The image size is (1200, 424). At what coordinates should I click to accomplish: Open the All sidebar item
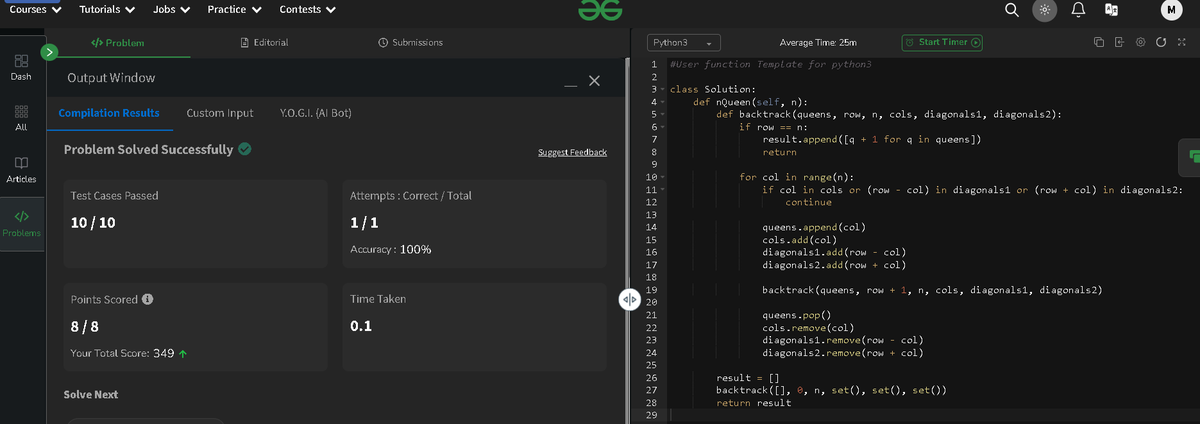pos(20,117)
